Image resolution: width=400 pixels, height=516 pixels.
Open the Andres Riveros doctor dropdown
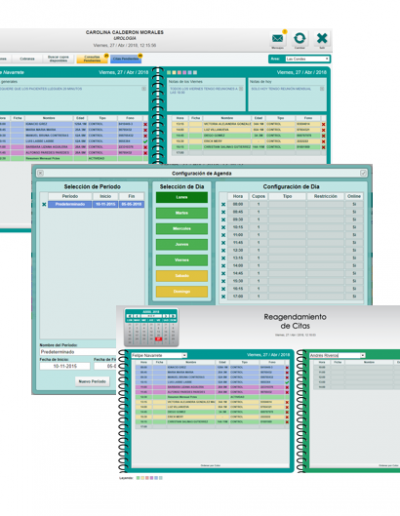click(337, 355)
